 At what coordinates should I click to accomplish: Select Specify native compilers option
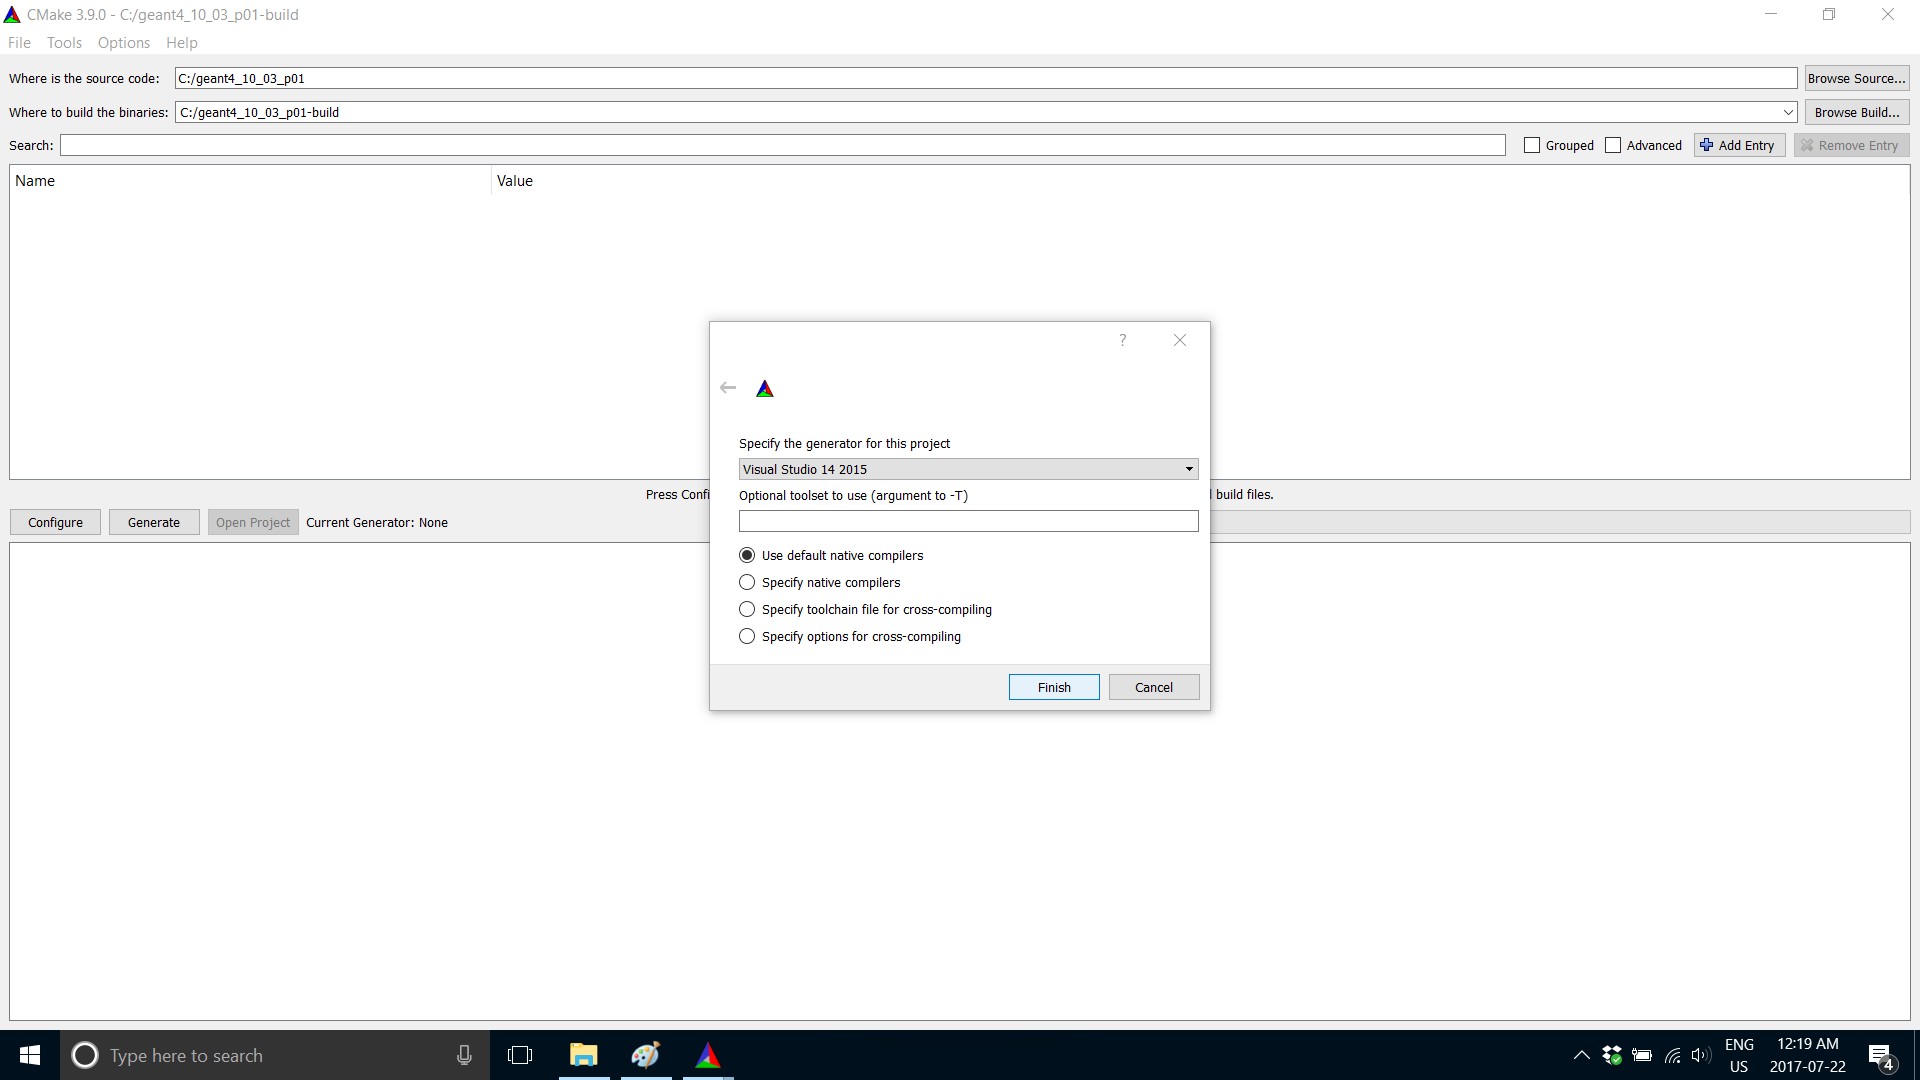[x=820, y=582]
